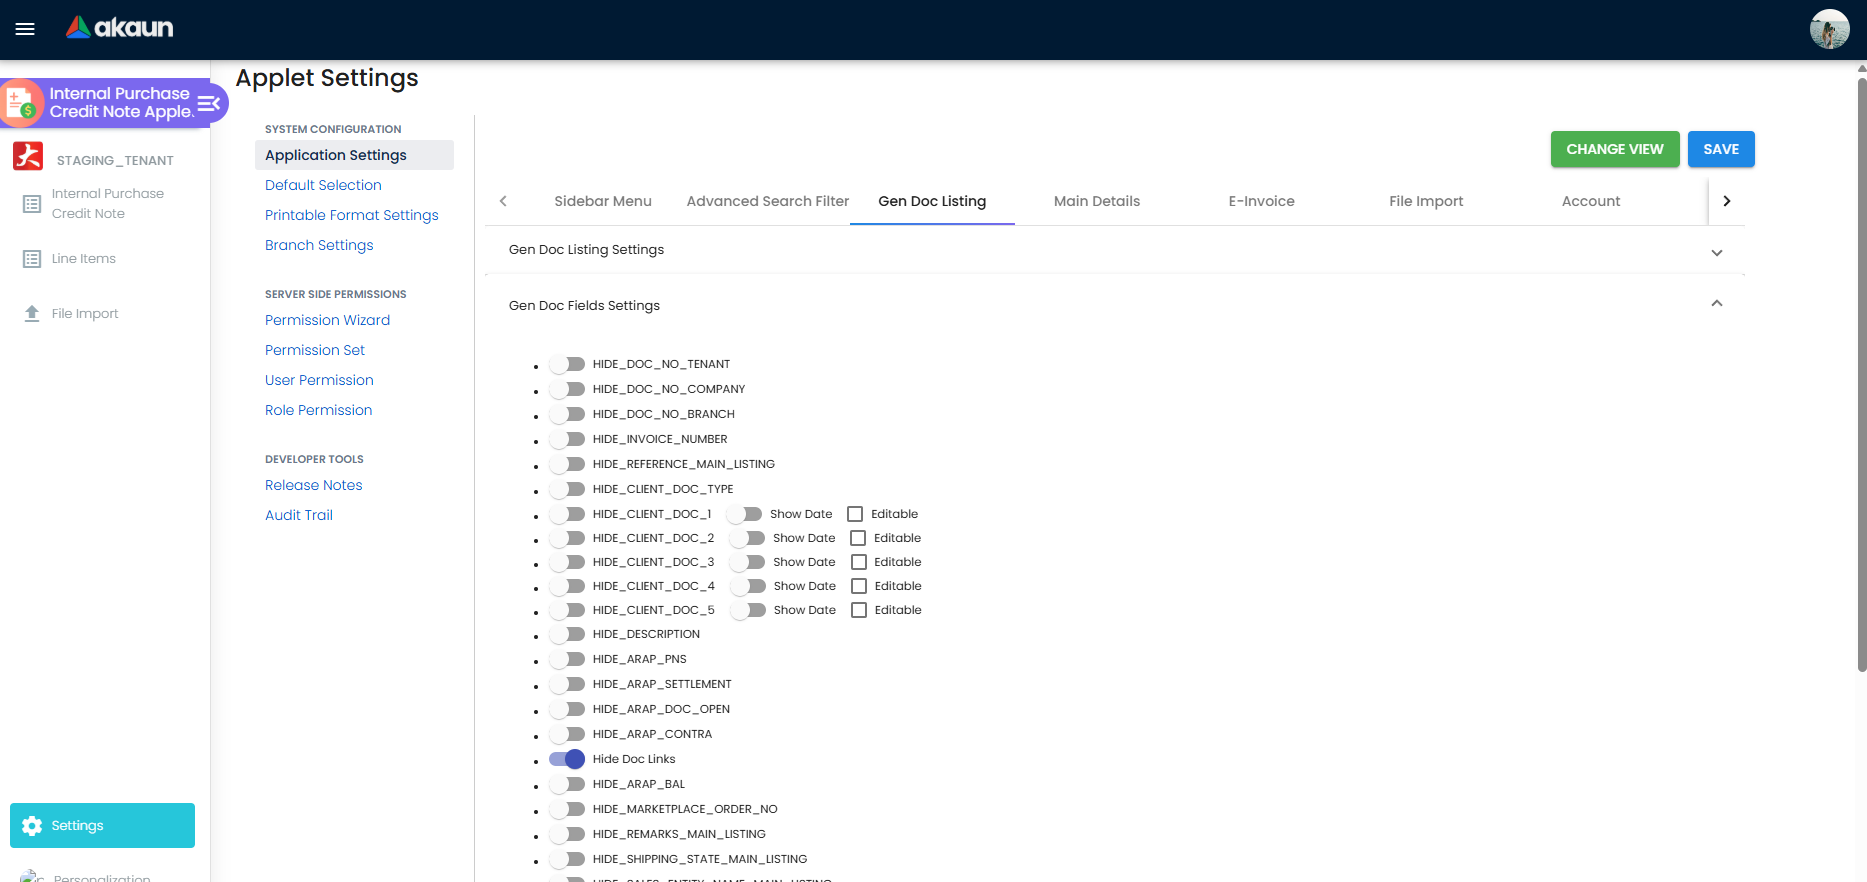Toggle HIDE_REFERENCE_MAIN_LISTING switch

click(x=567, y=464)
